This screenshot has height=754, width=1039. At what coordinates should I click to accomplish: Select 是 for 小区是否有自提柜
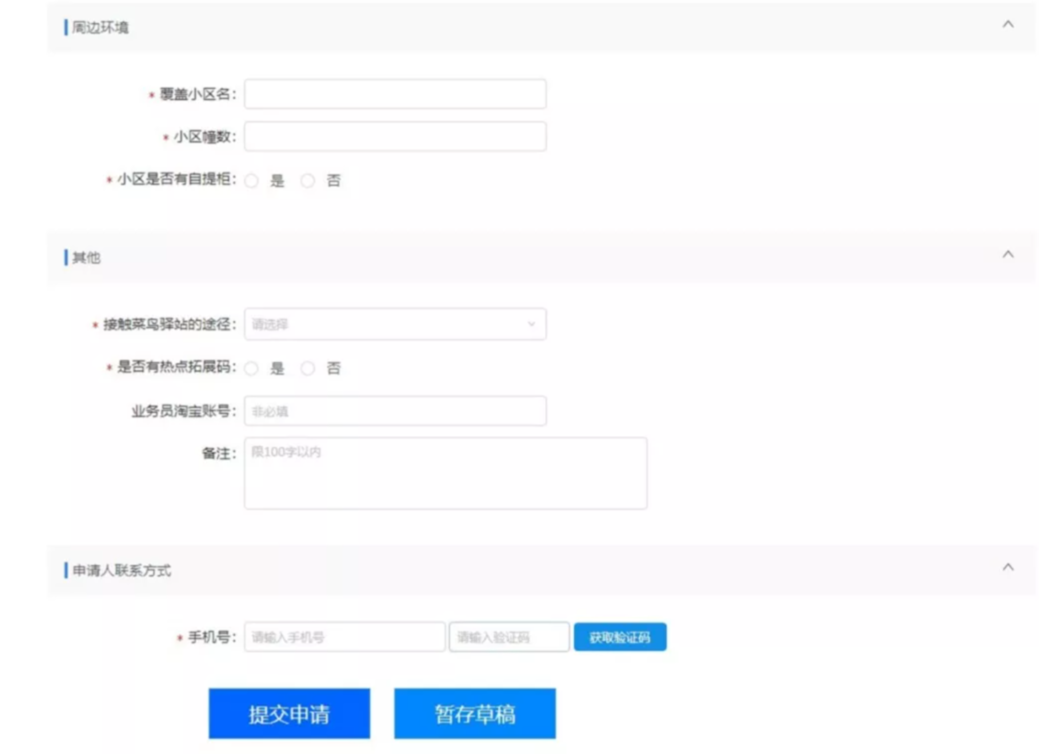pos(252,181)
